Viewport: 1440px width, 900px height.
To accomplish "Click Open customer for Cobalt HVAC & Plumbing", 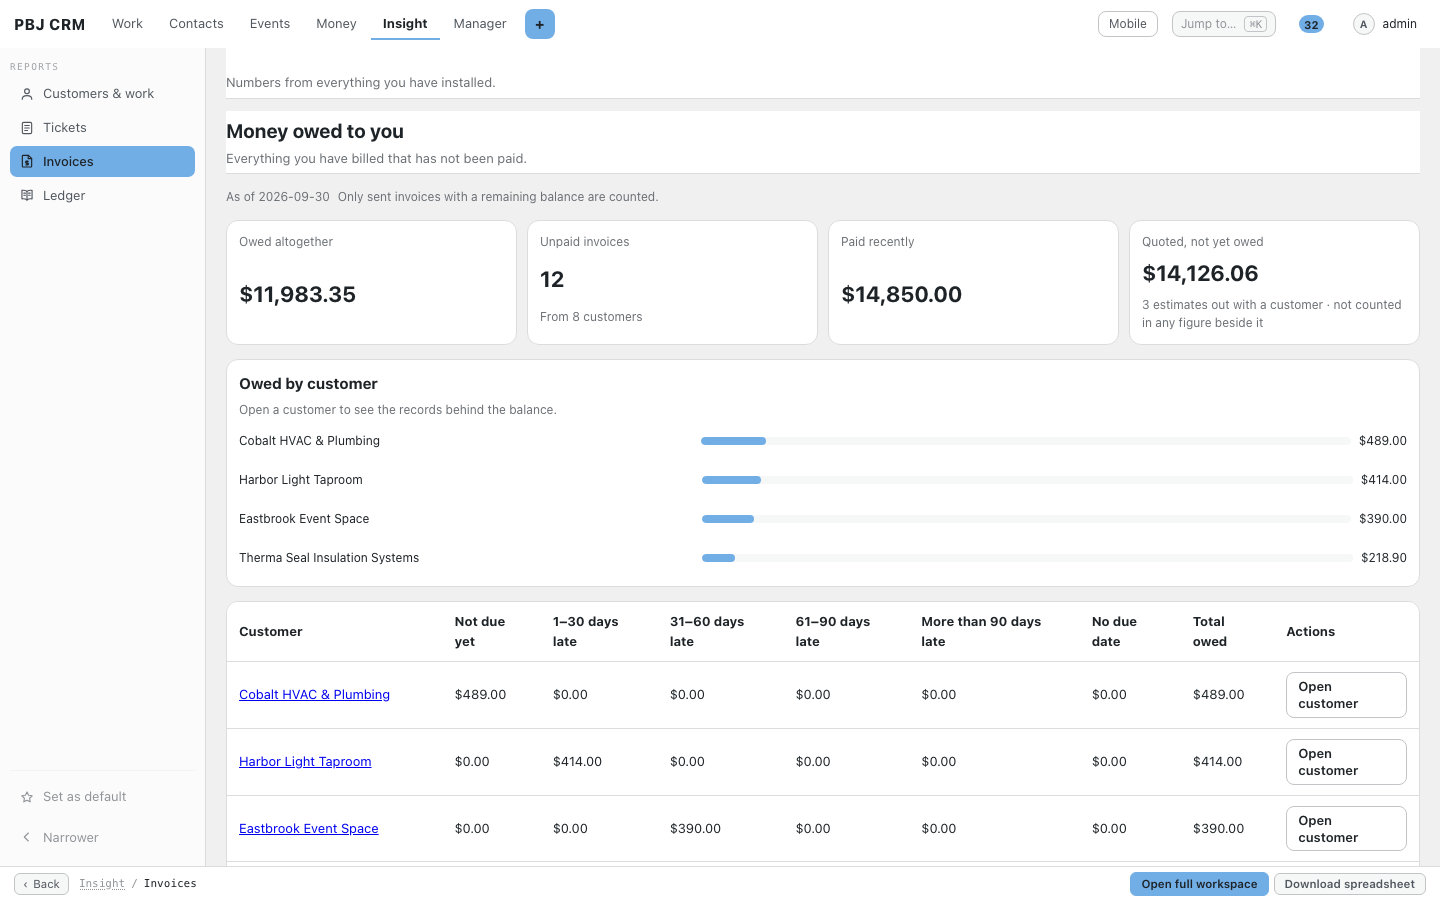I will point(1346,695).
